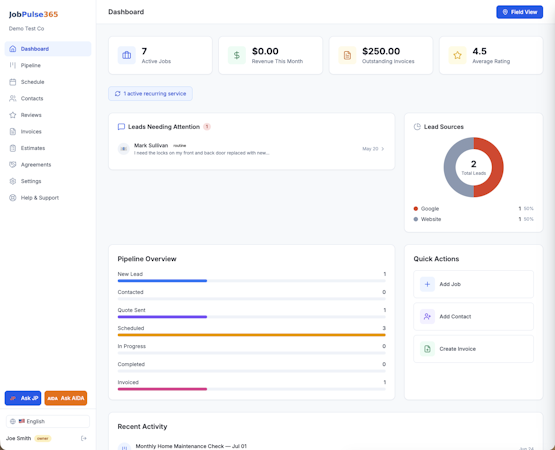Click the Ask AIDA button
The height and width of the screenshot is (450, 555).
tap(66, 398)
